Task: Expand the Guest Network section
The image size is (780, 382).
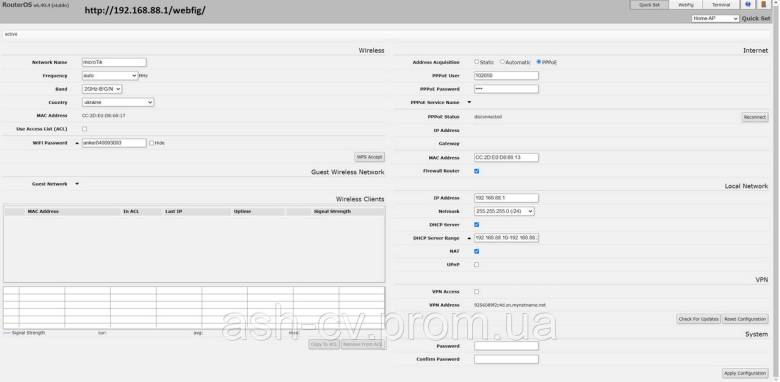Action: (x=77, y=184)
